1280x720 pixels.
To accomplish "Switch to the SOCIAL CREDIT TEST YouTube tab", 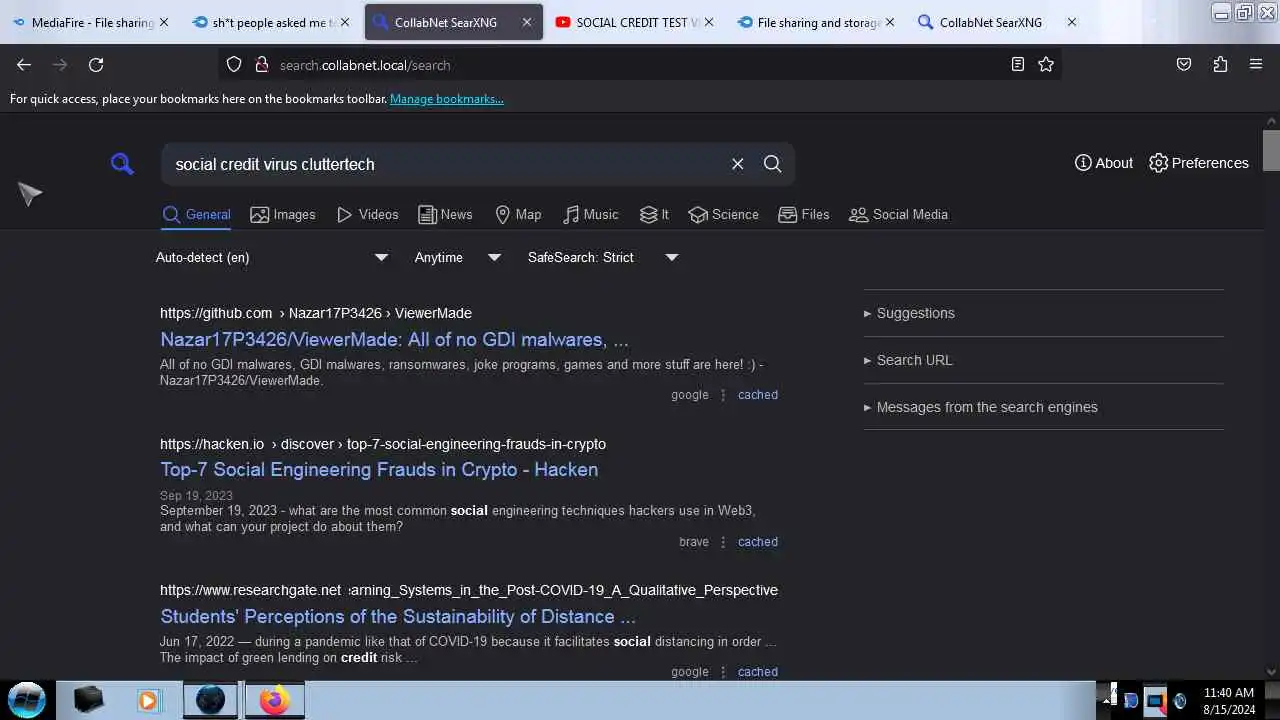I will pyautogui.click(x=633, y=22).
